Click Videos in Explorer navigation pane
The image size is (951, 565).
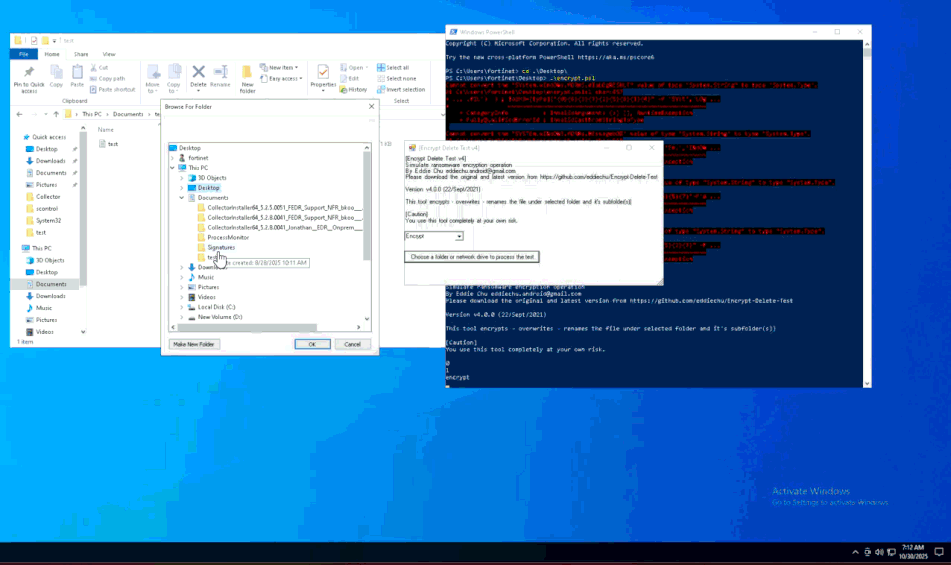44,332
